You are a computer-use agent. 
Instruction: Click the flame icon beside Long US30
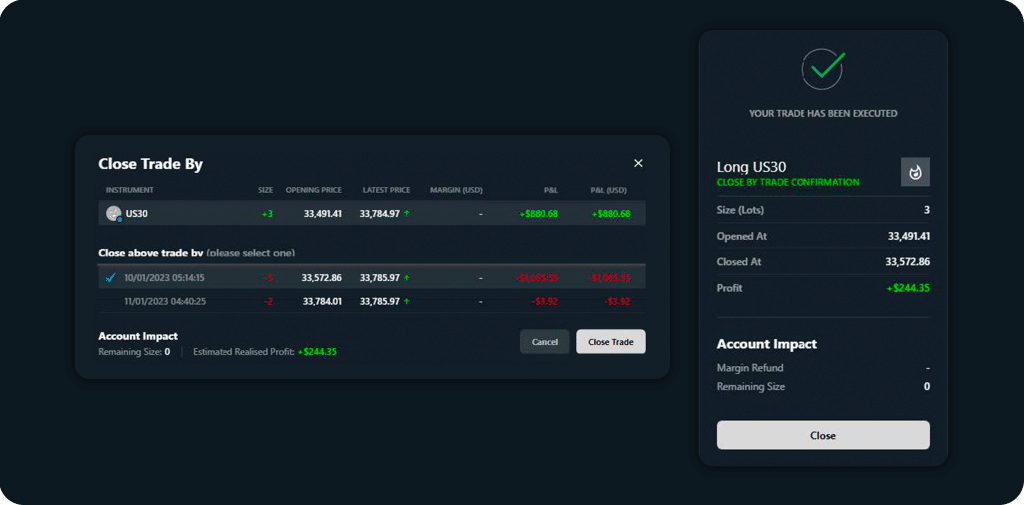tap(915, 172)
